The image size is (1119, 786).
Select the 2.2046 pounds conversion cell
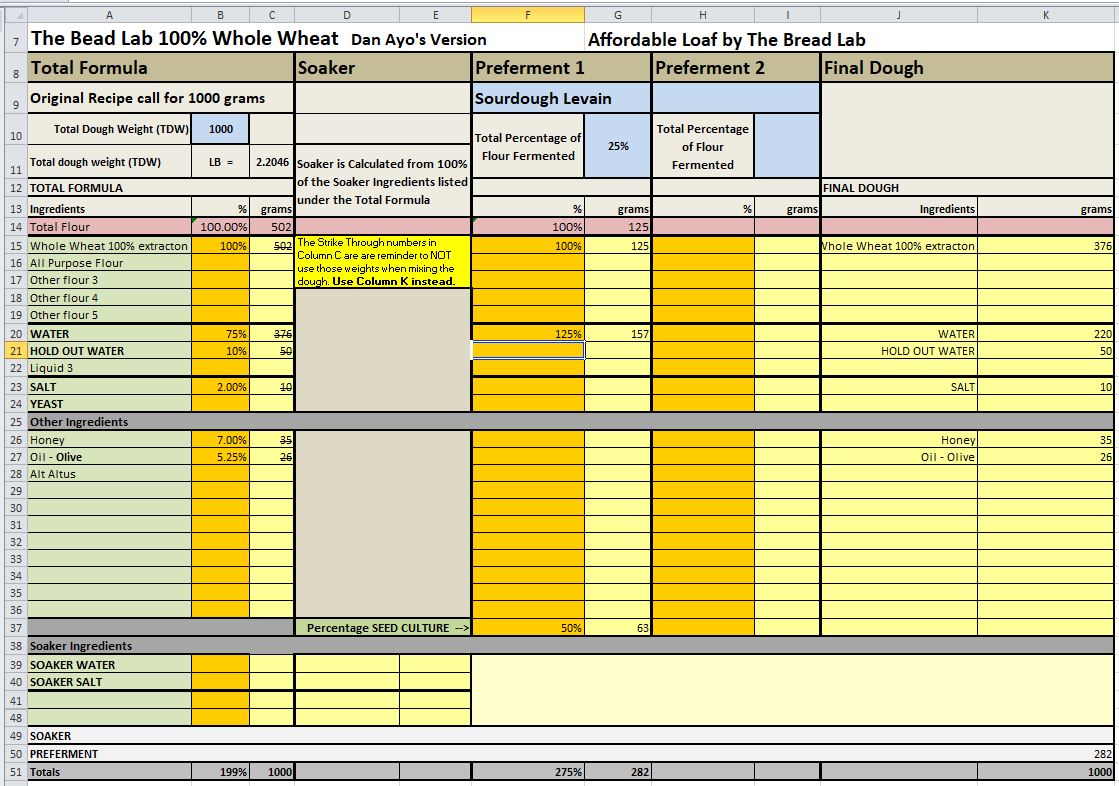pos(271,162)
